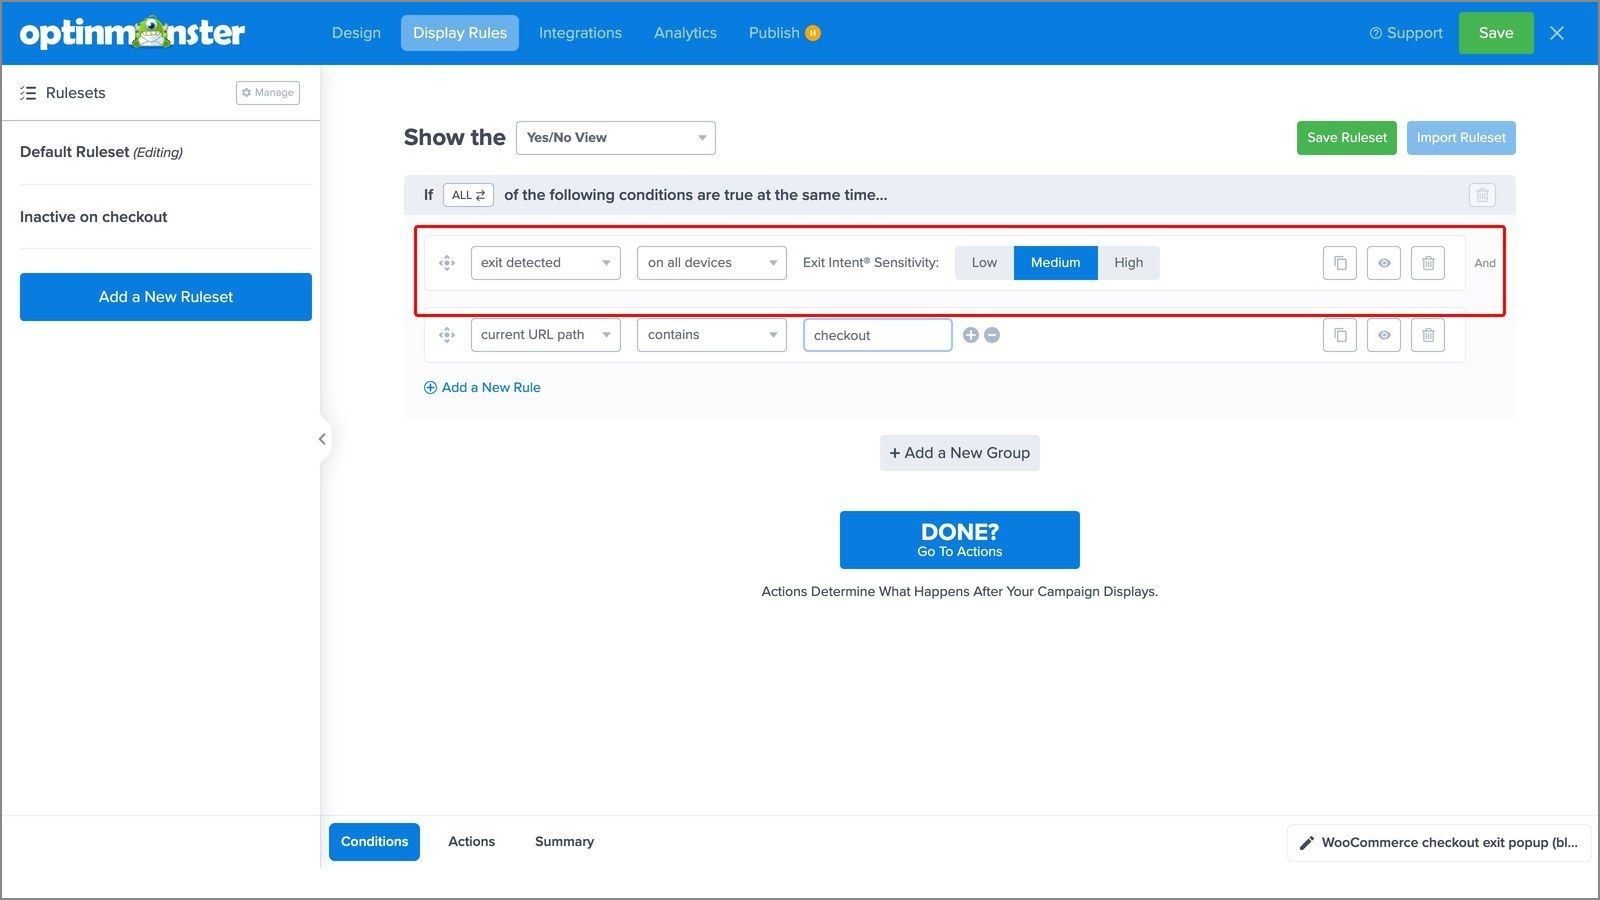Screen dimensions: 1600x900
Task: Open the Design tab
Action: click(356, 33)
